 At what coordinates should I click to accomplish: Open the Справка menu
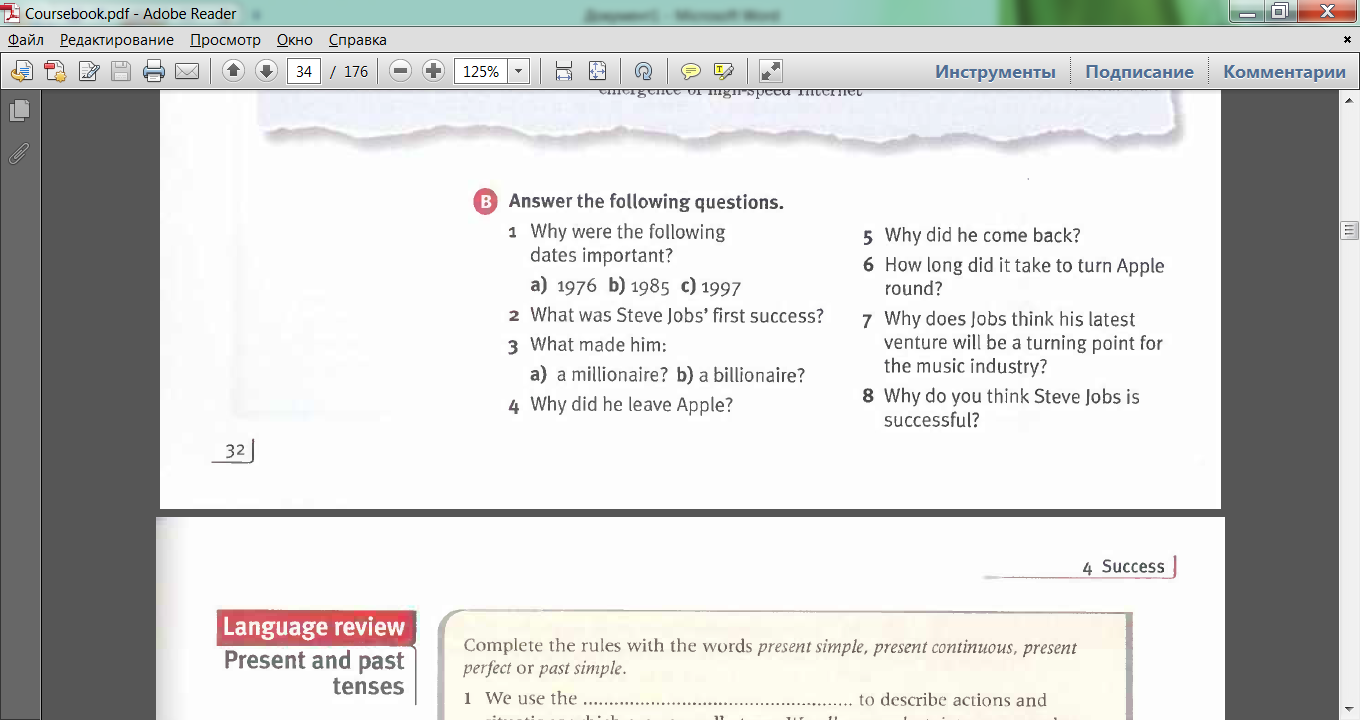[358, 40]
